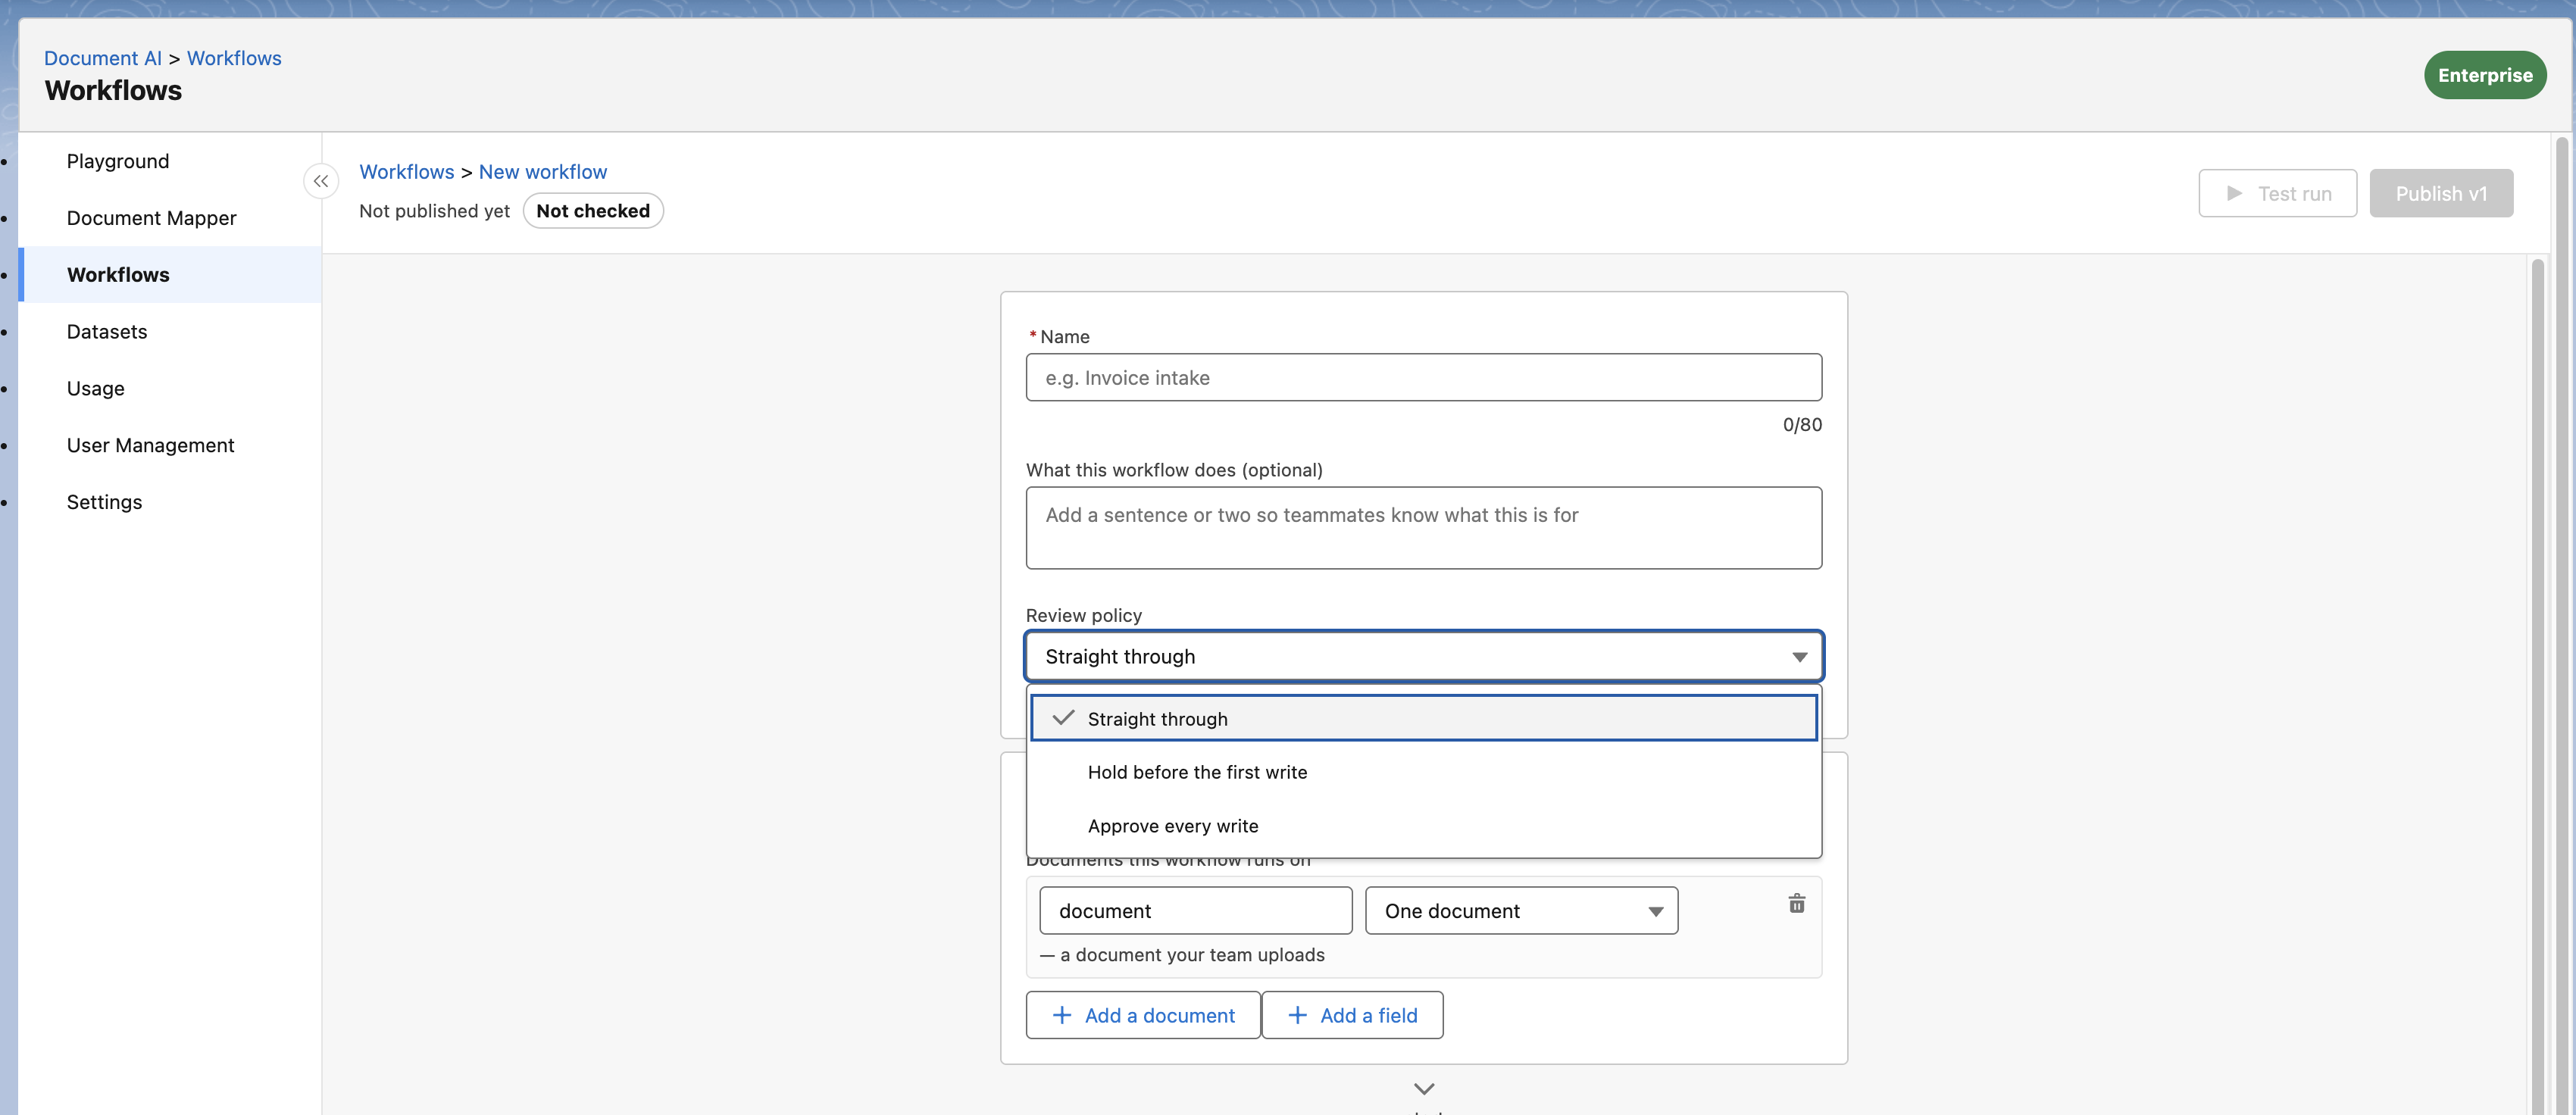This screenshot has height=1115, width=2576.
Task: Focus the workflow description text area
Action: coord(1423,528)
